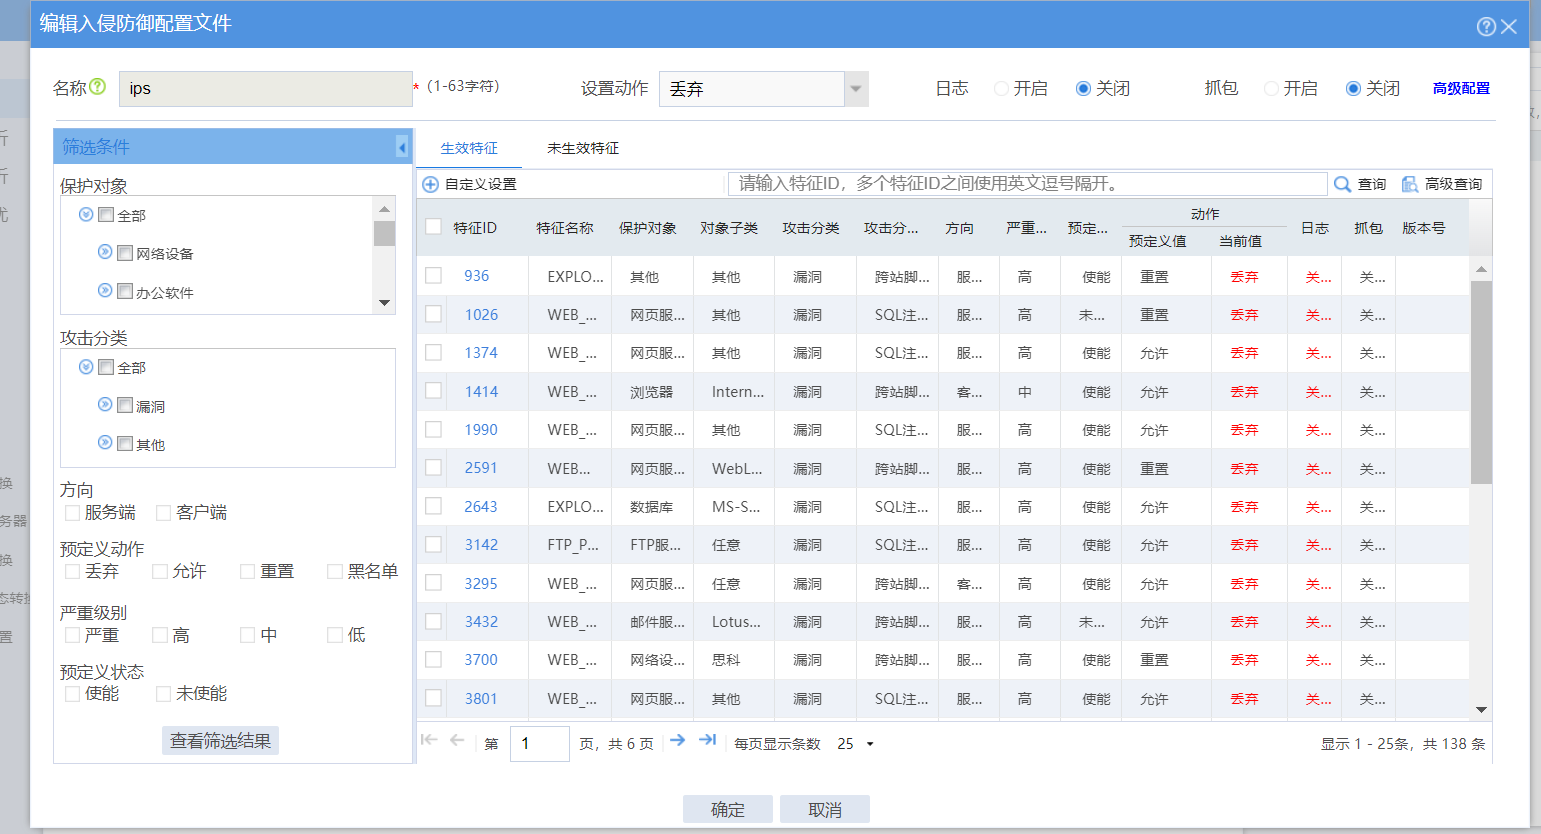Click the 保护对象 tree scroll down arrow
1541x834 pixels.
pyautogui.click(x=384, y=303)
